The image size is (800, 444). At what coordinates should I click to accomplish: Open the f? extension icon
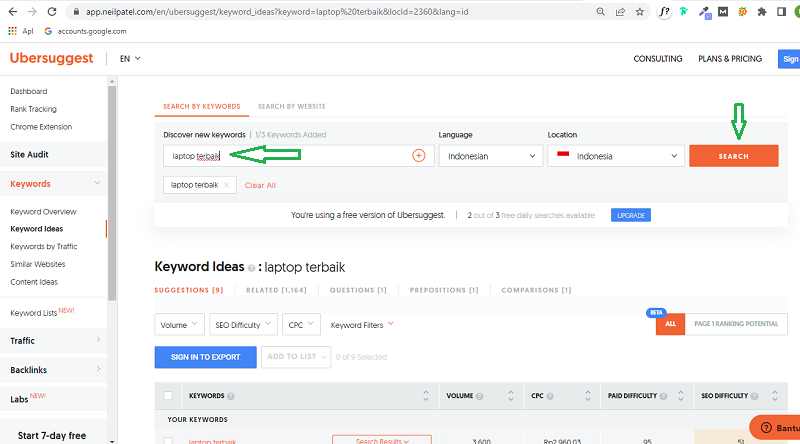coord(664,11)
